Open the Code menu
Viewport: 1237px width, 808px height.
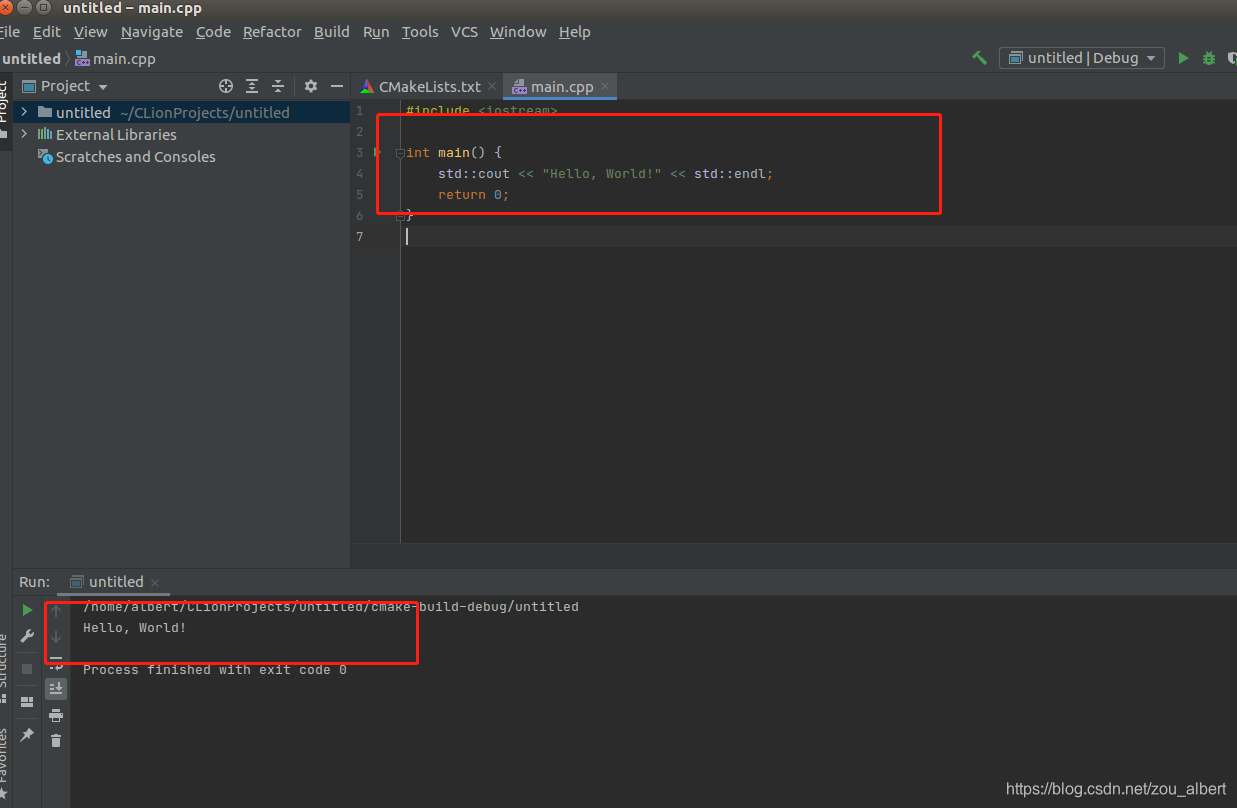tap(213, 32)
